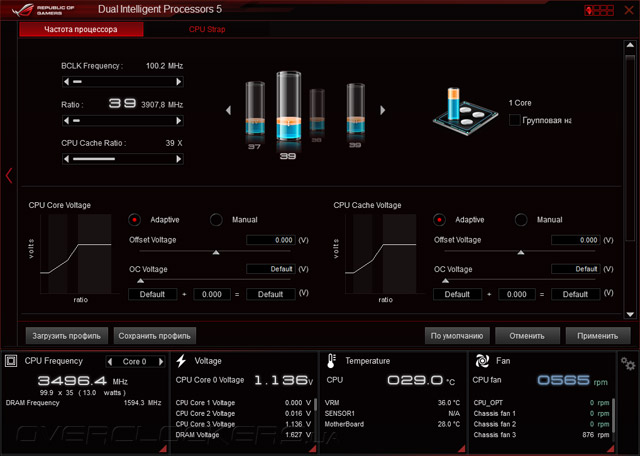
Task: Select Adaptive mode for CPU Cache Voltage
Action: click(439, 220)
